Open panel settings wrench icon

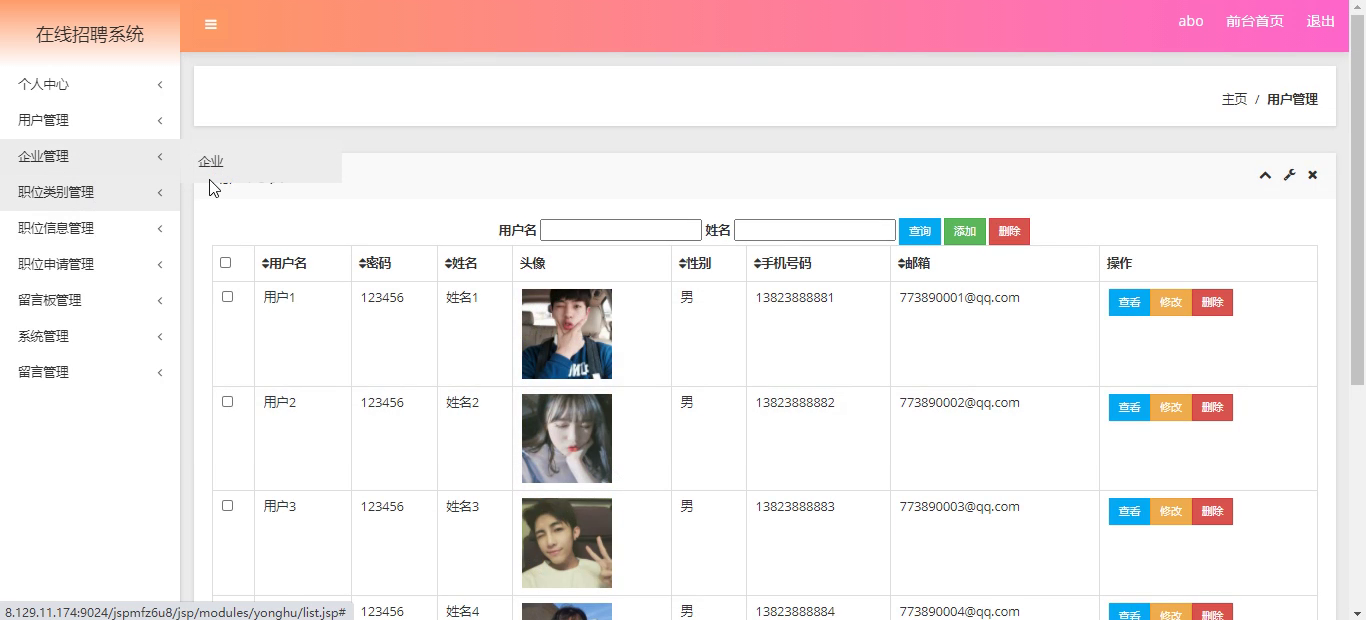tap(1290, 175)
